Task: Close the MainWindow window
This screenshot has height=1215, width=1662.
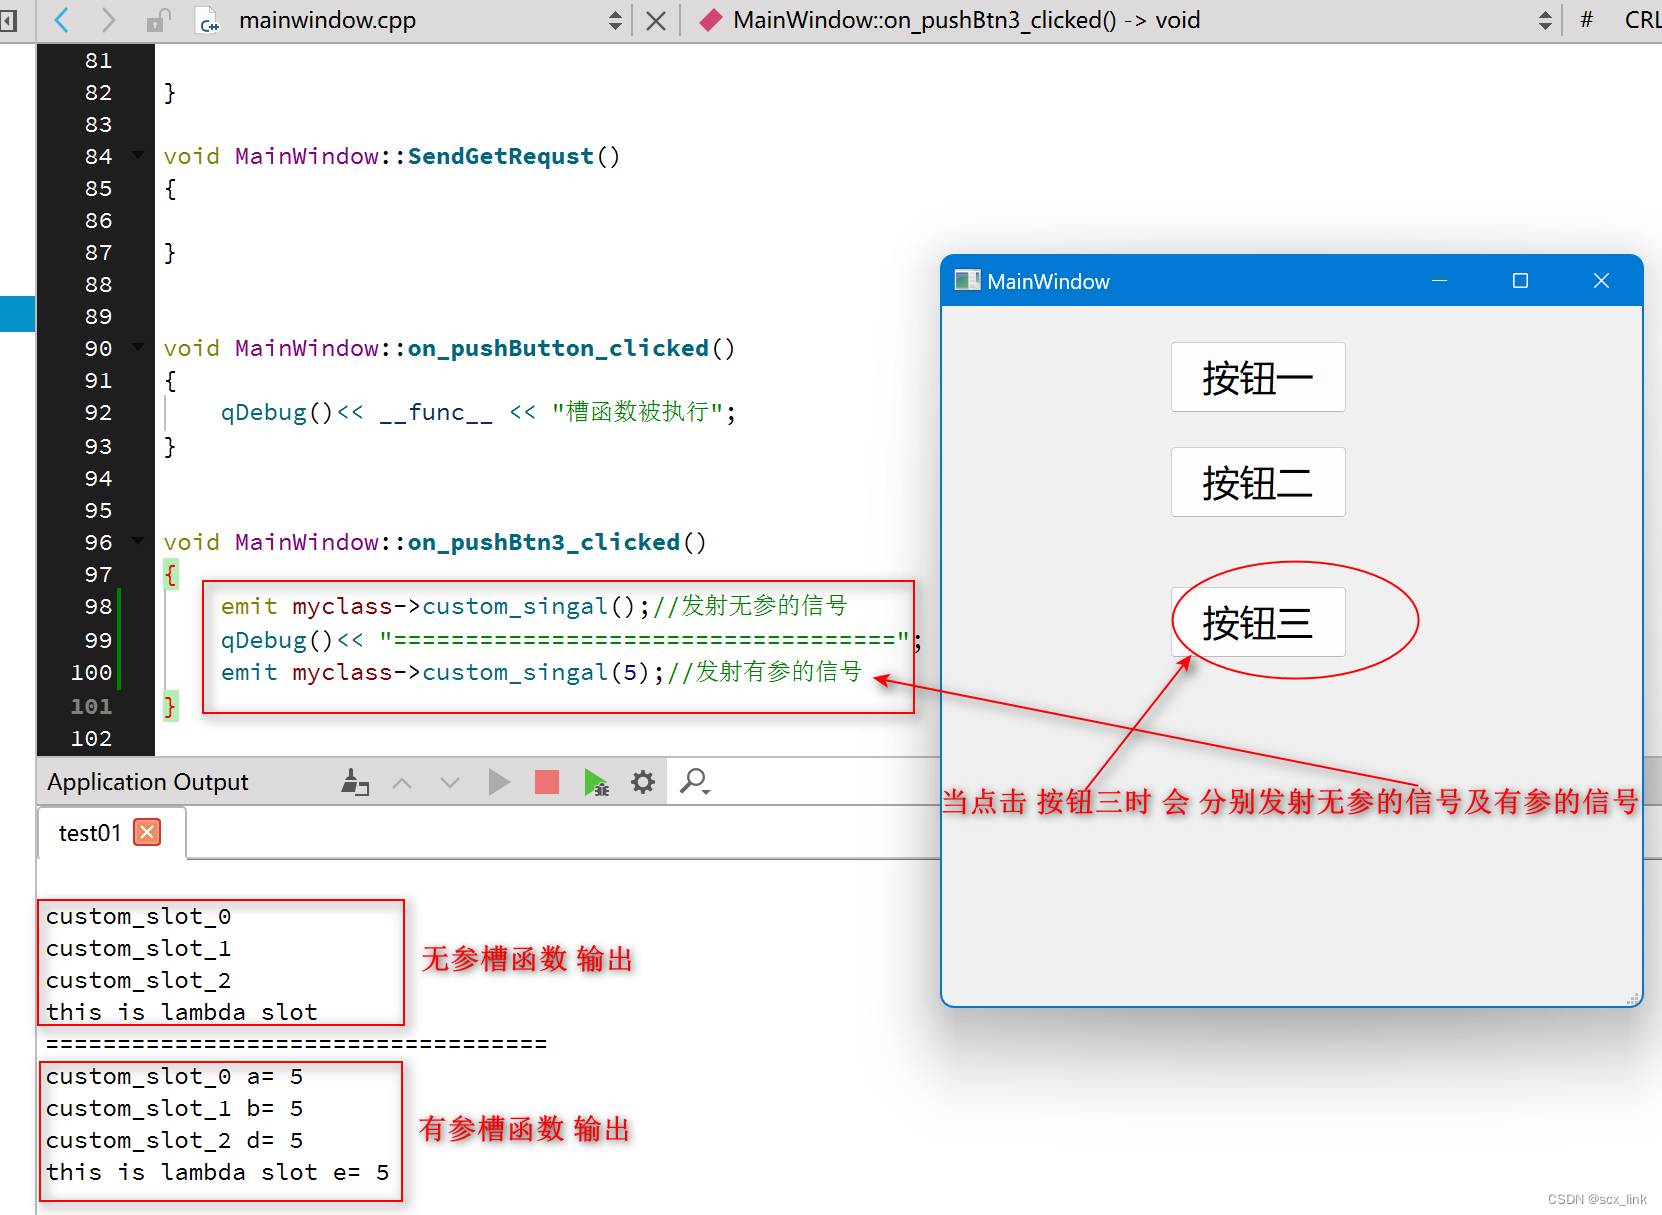Action: click(x=1601, y=281)
